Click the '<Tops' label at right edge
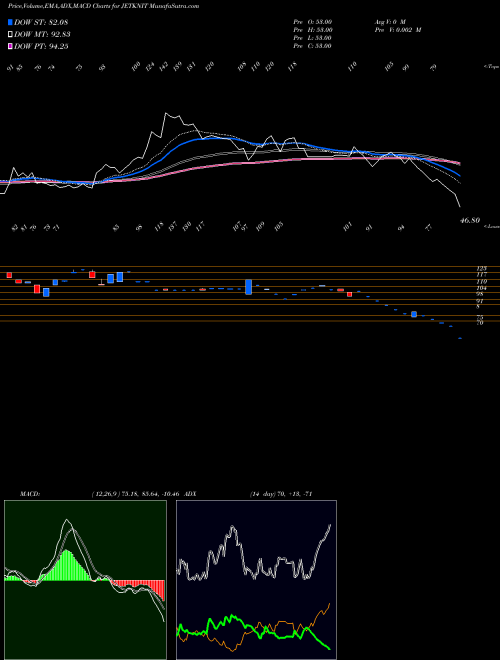Image resolution: width=500 pixels, height=660 pixels. point(492,67)
